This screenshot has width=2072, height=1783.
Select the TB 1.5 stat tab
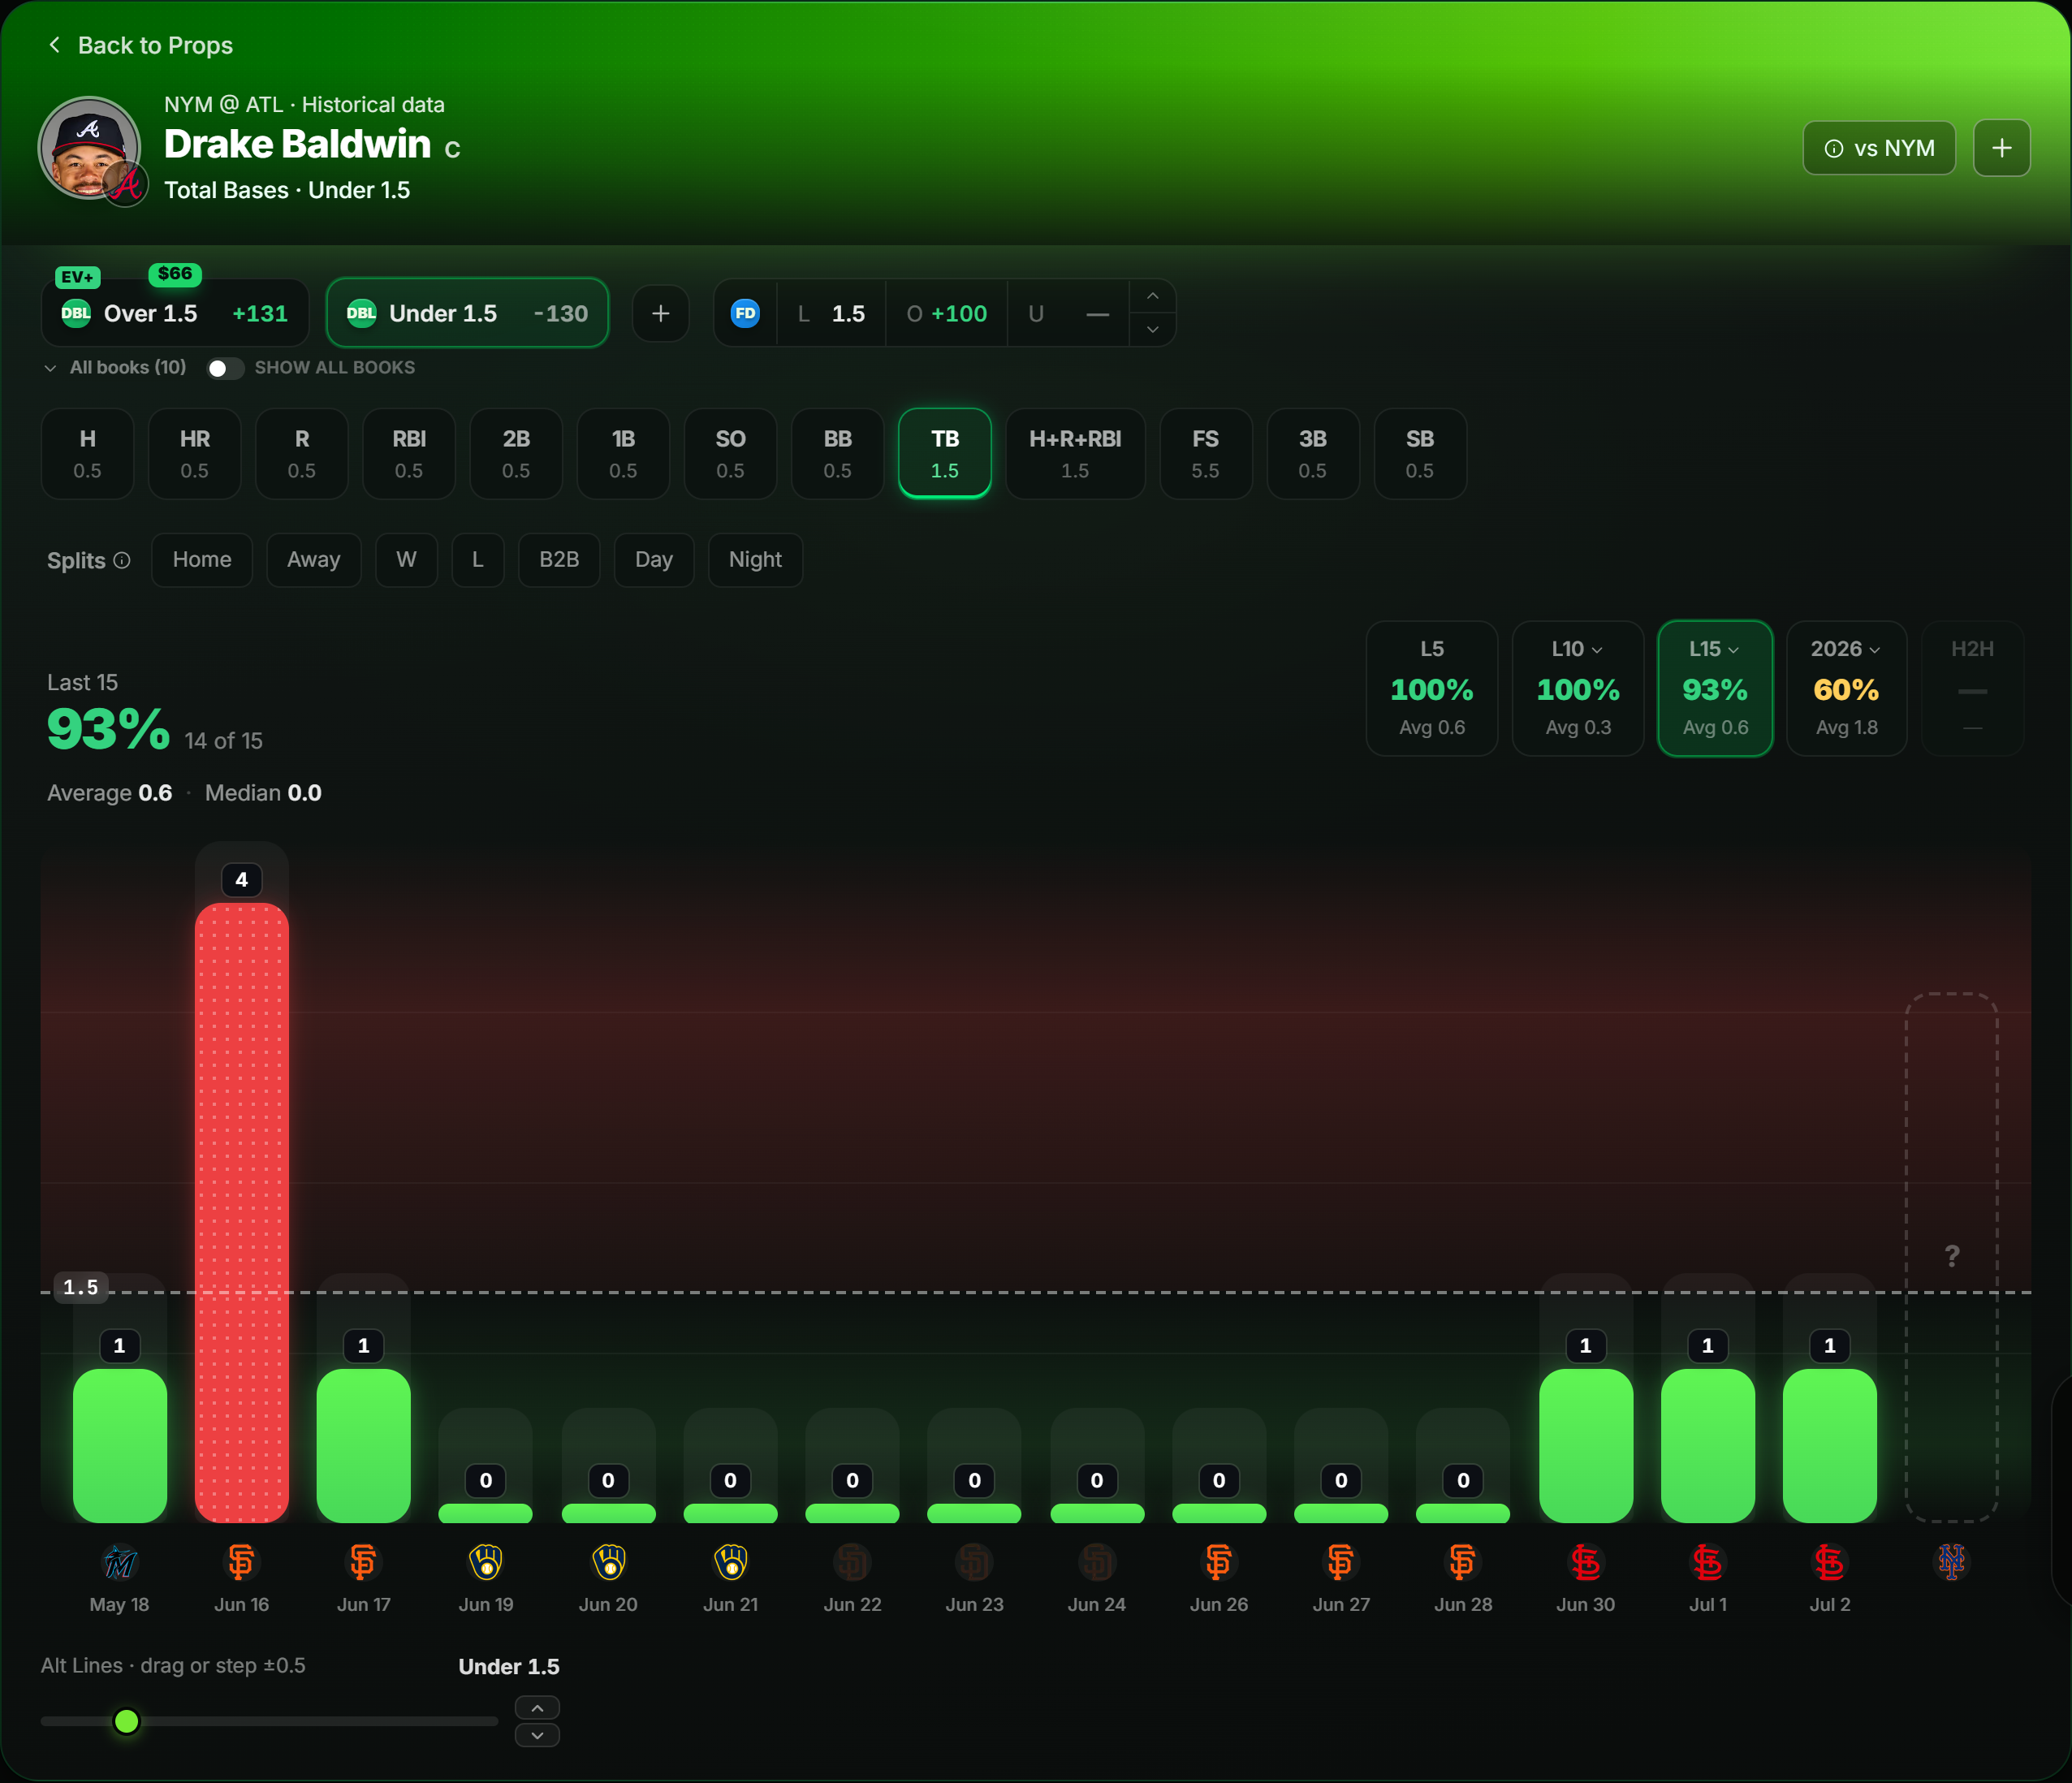tap(945, 453)
